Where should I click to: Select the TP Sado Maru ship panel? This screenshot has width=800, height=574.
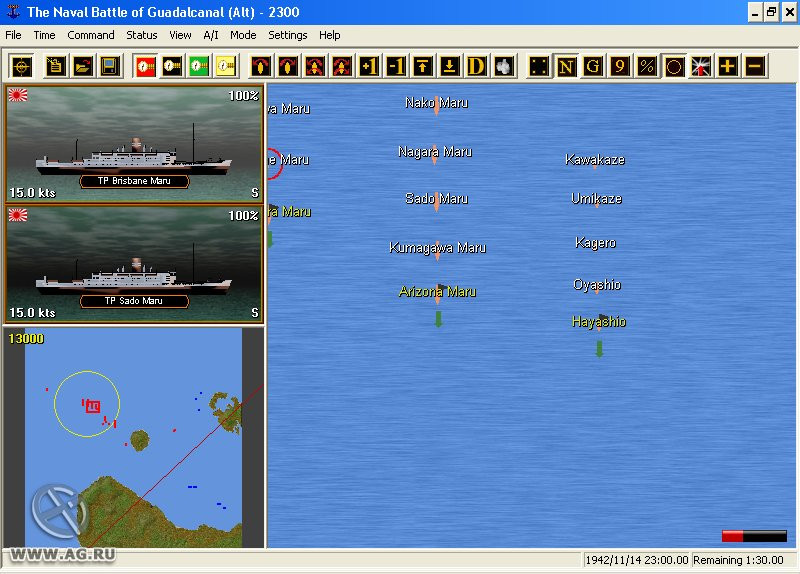pyautogui.click(x=134, y=264)
